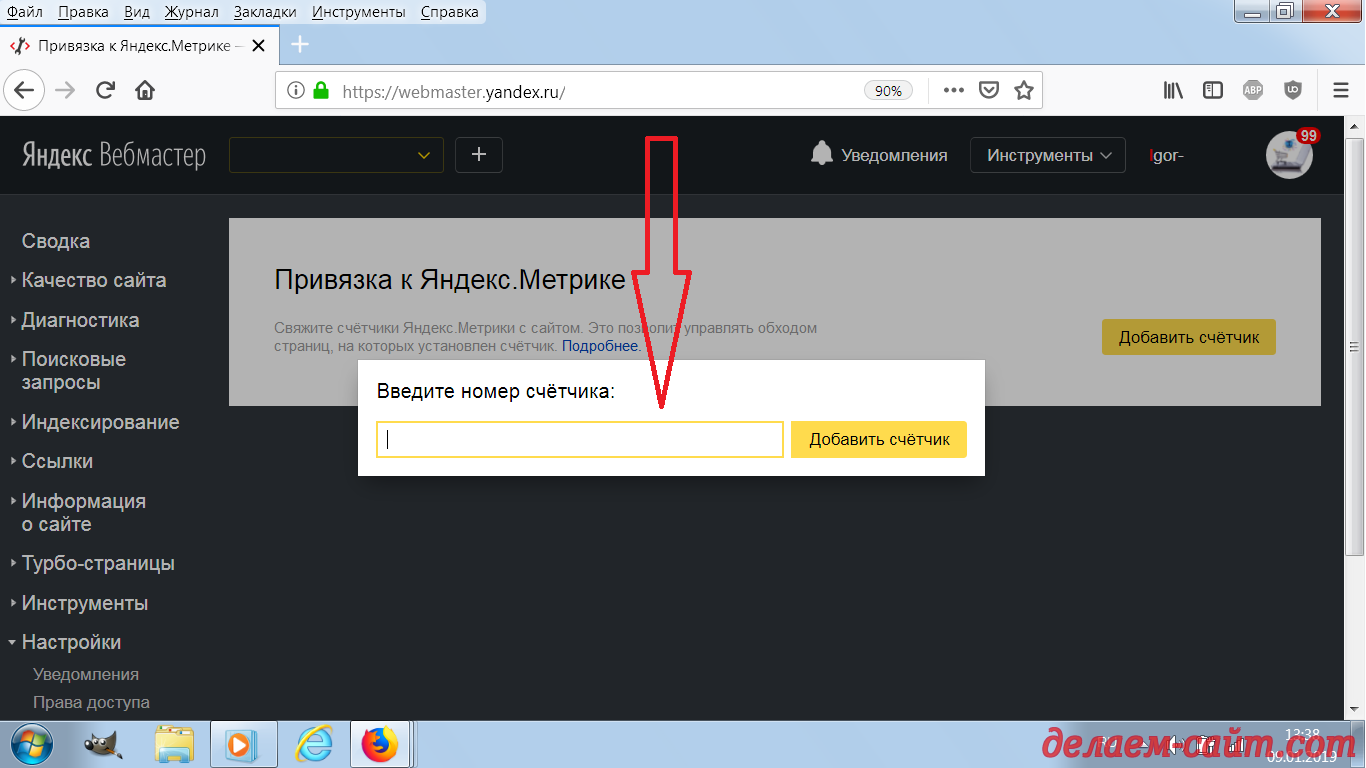Expand Турбо-страницы sidebar section
The width and height of the screenshot is (1366, 768).
point(98,563)
